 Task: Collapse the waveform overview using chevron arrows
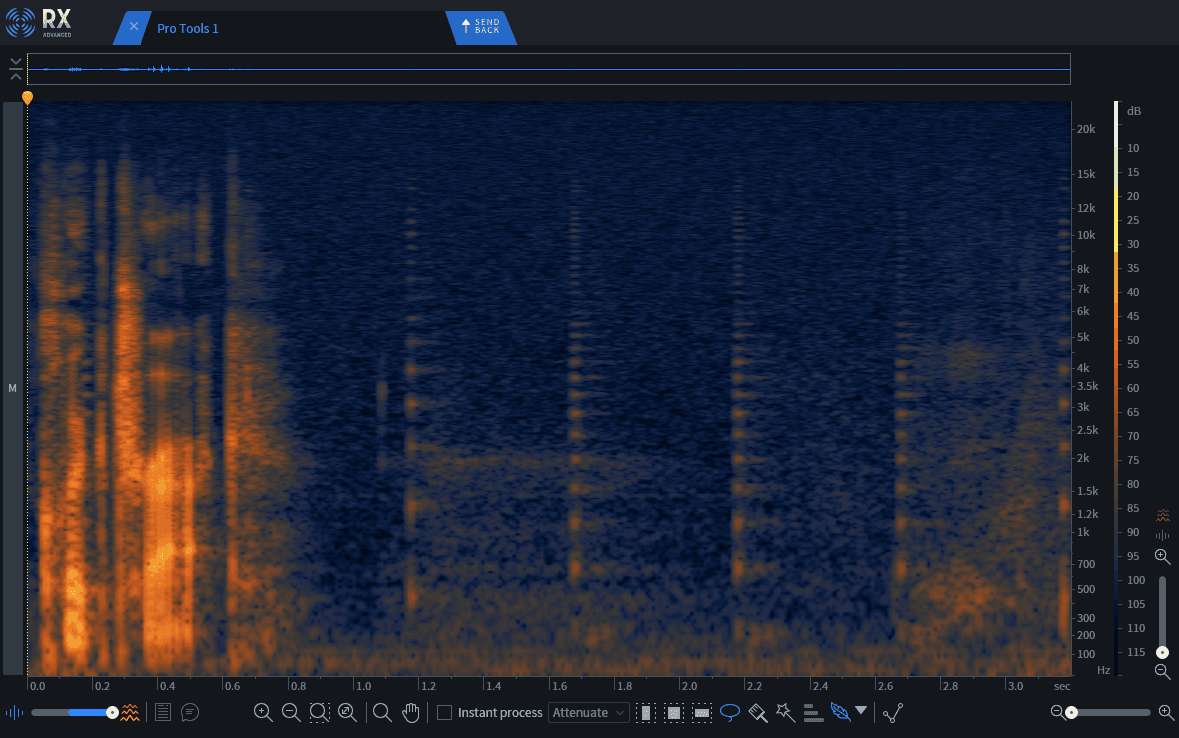[15, 68]
